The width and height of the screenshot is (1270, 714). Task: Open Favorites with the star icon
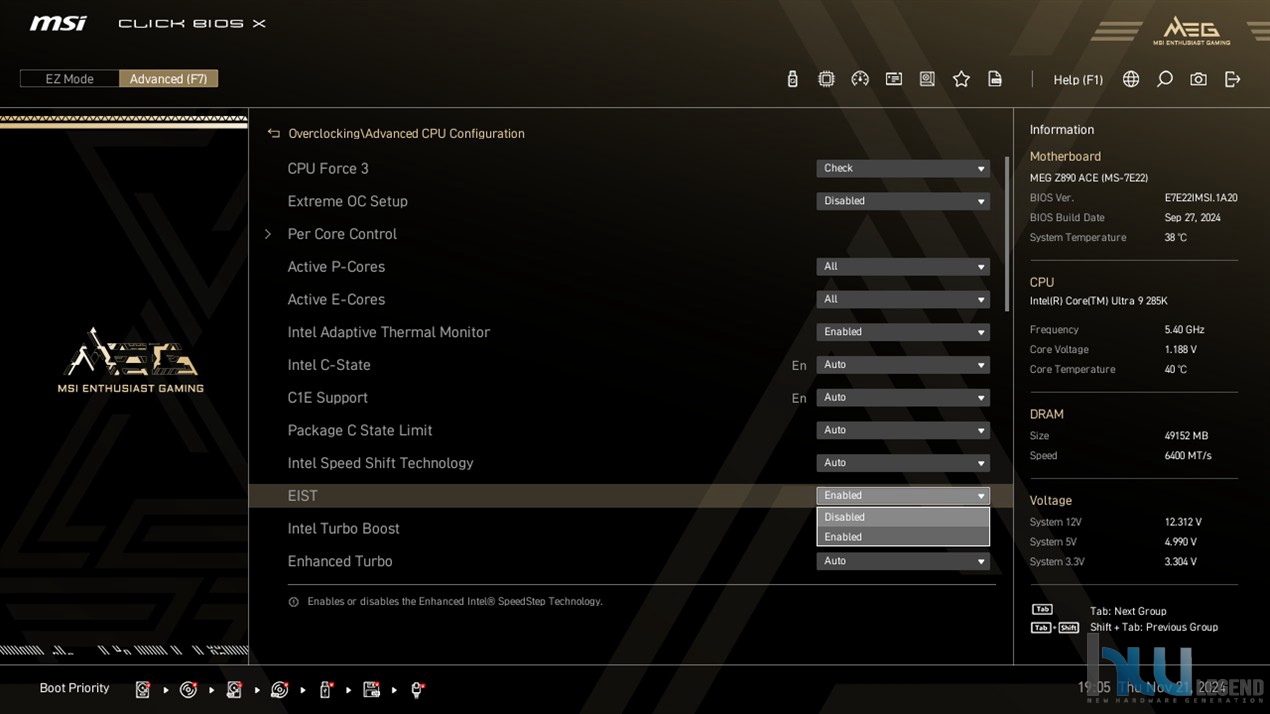click(x=961, y=79)
